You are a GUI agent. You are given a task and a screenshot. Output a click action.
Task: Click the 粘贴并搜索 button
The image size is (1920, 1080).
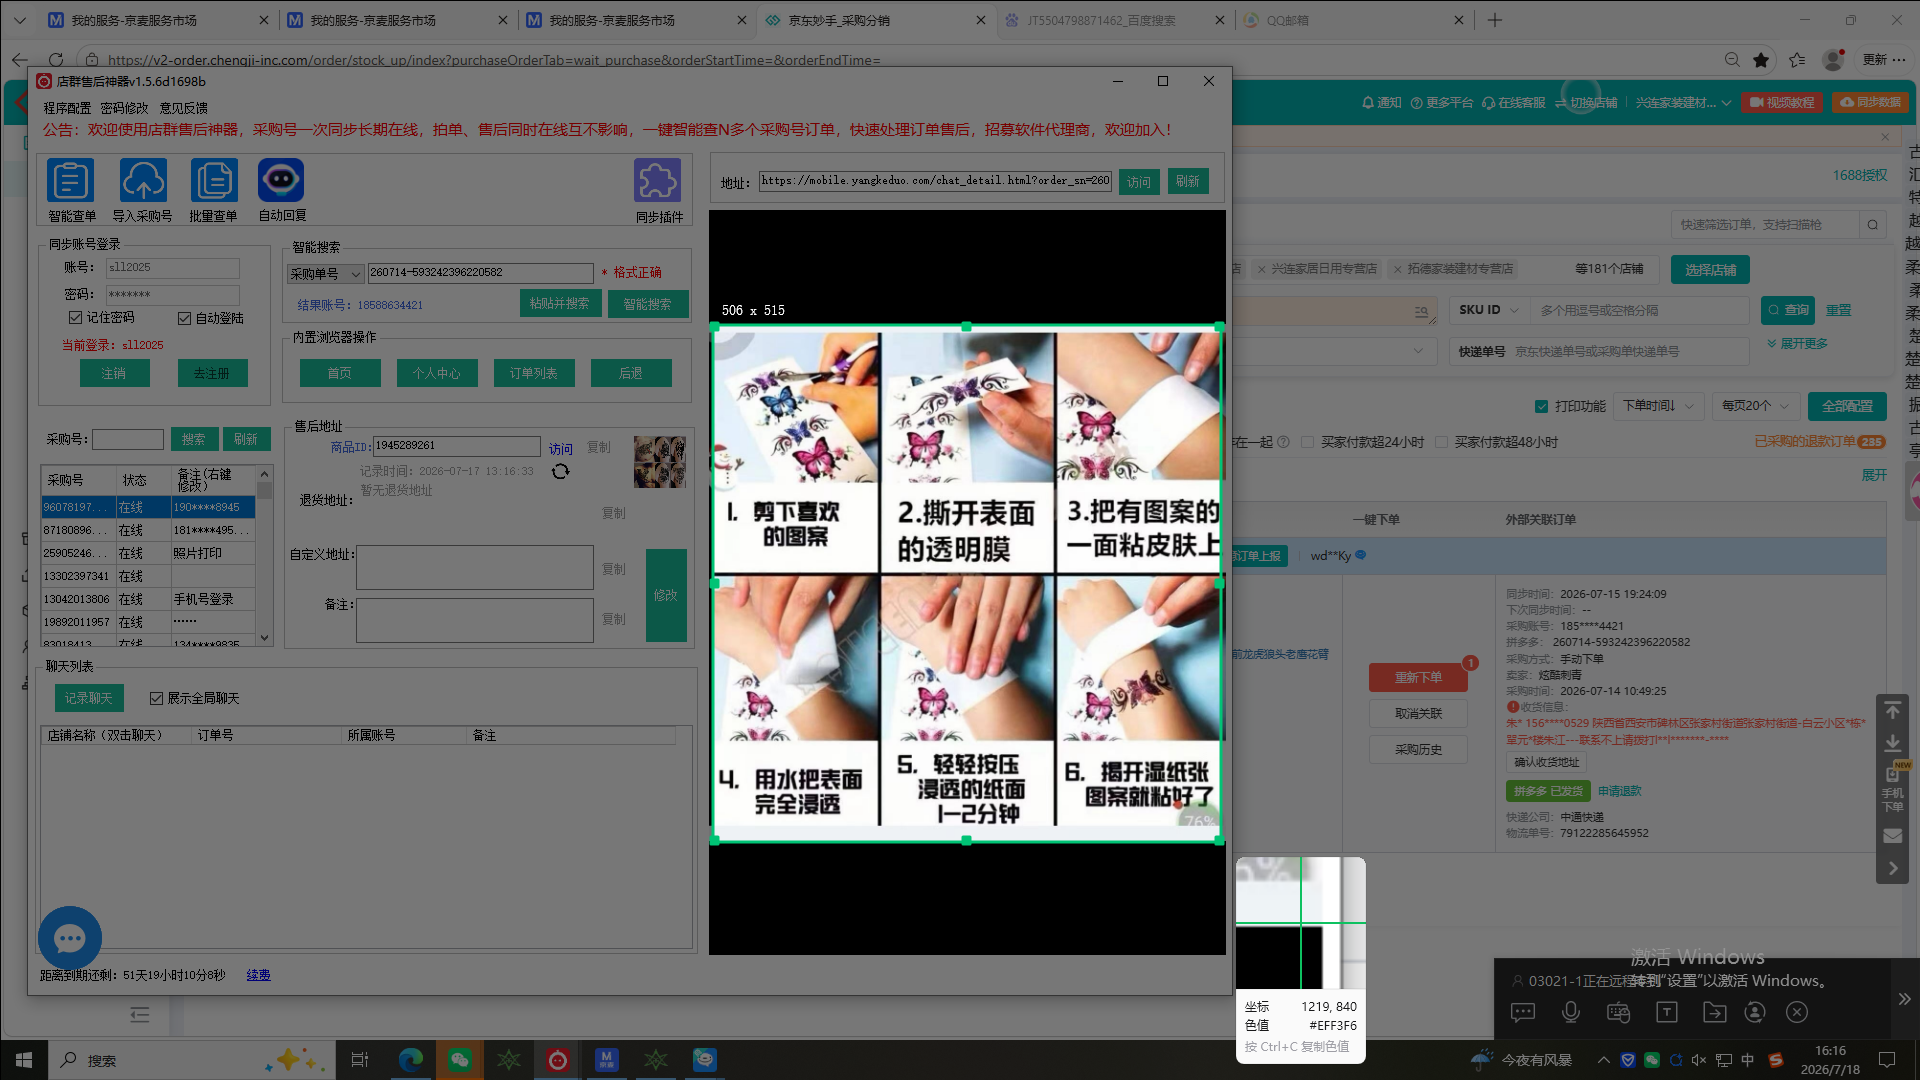560,304
